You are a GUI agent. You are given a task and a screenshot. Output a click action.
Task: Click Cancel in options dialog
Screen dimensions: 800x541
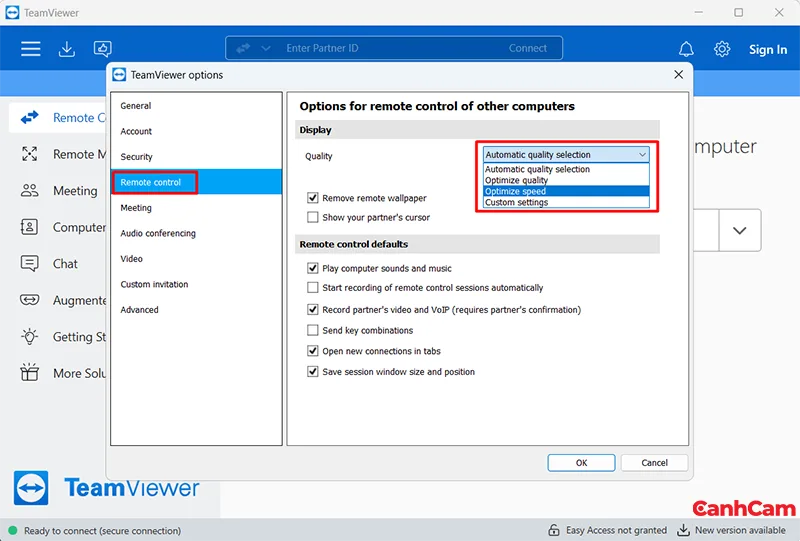click(655, 463)
